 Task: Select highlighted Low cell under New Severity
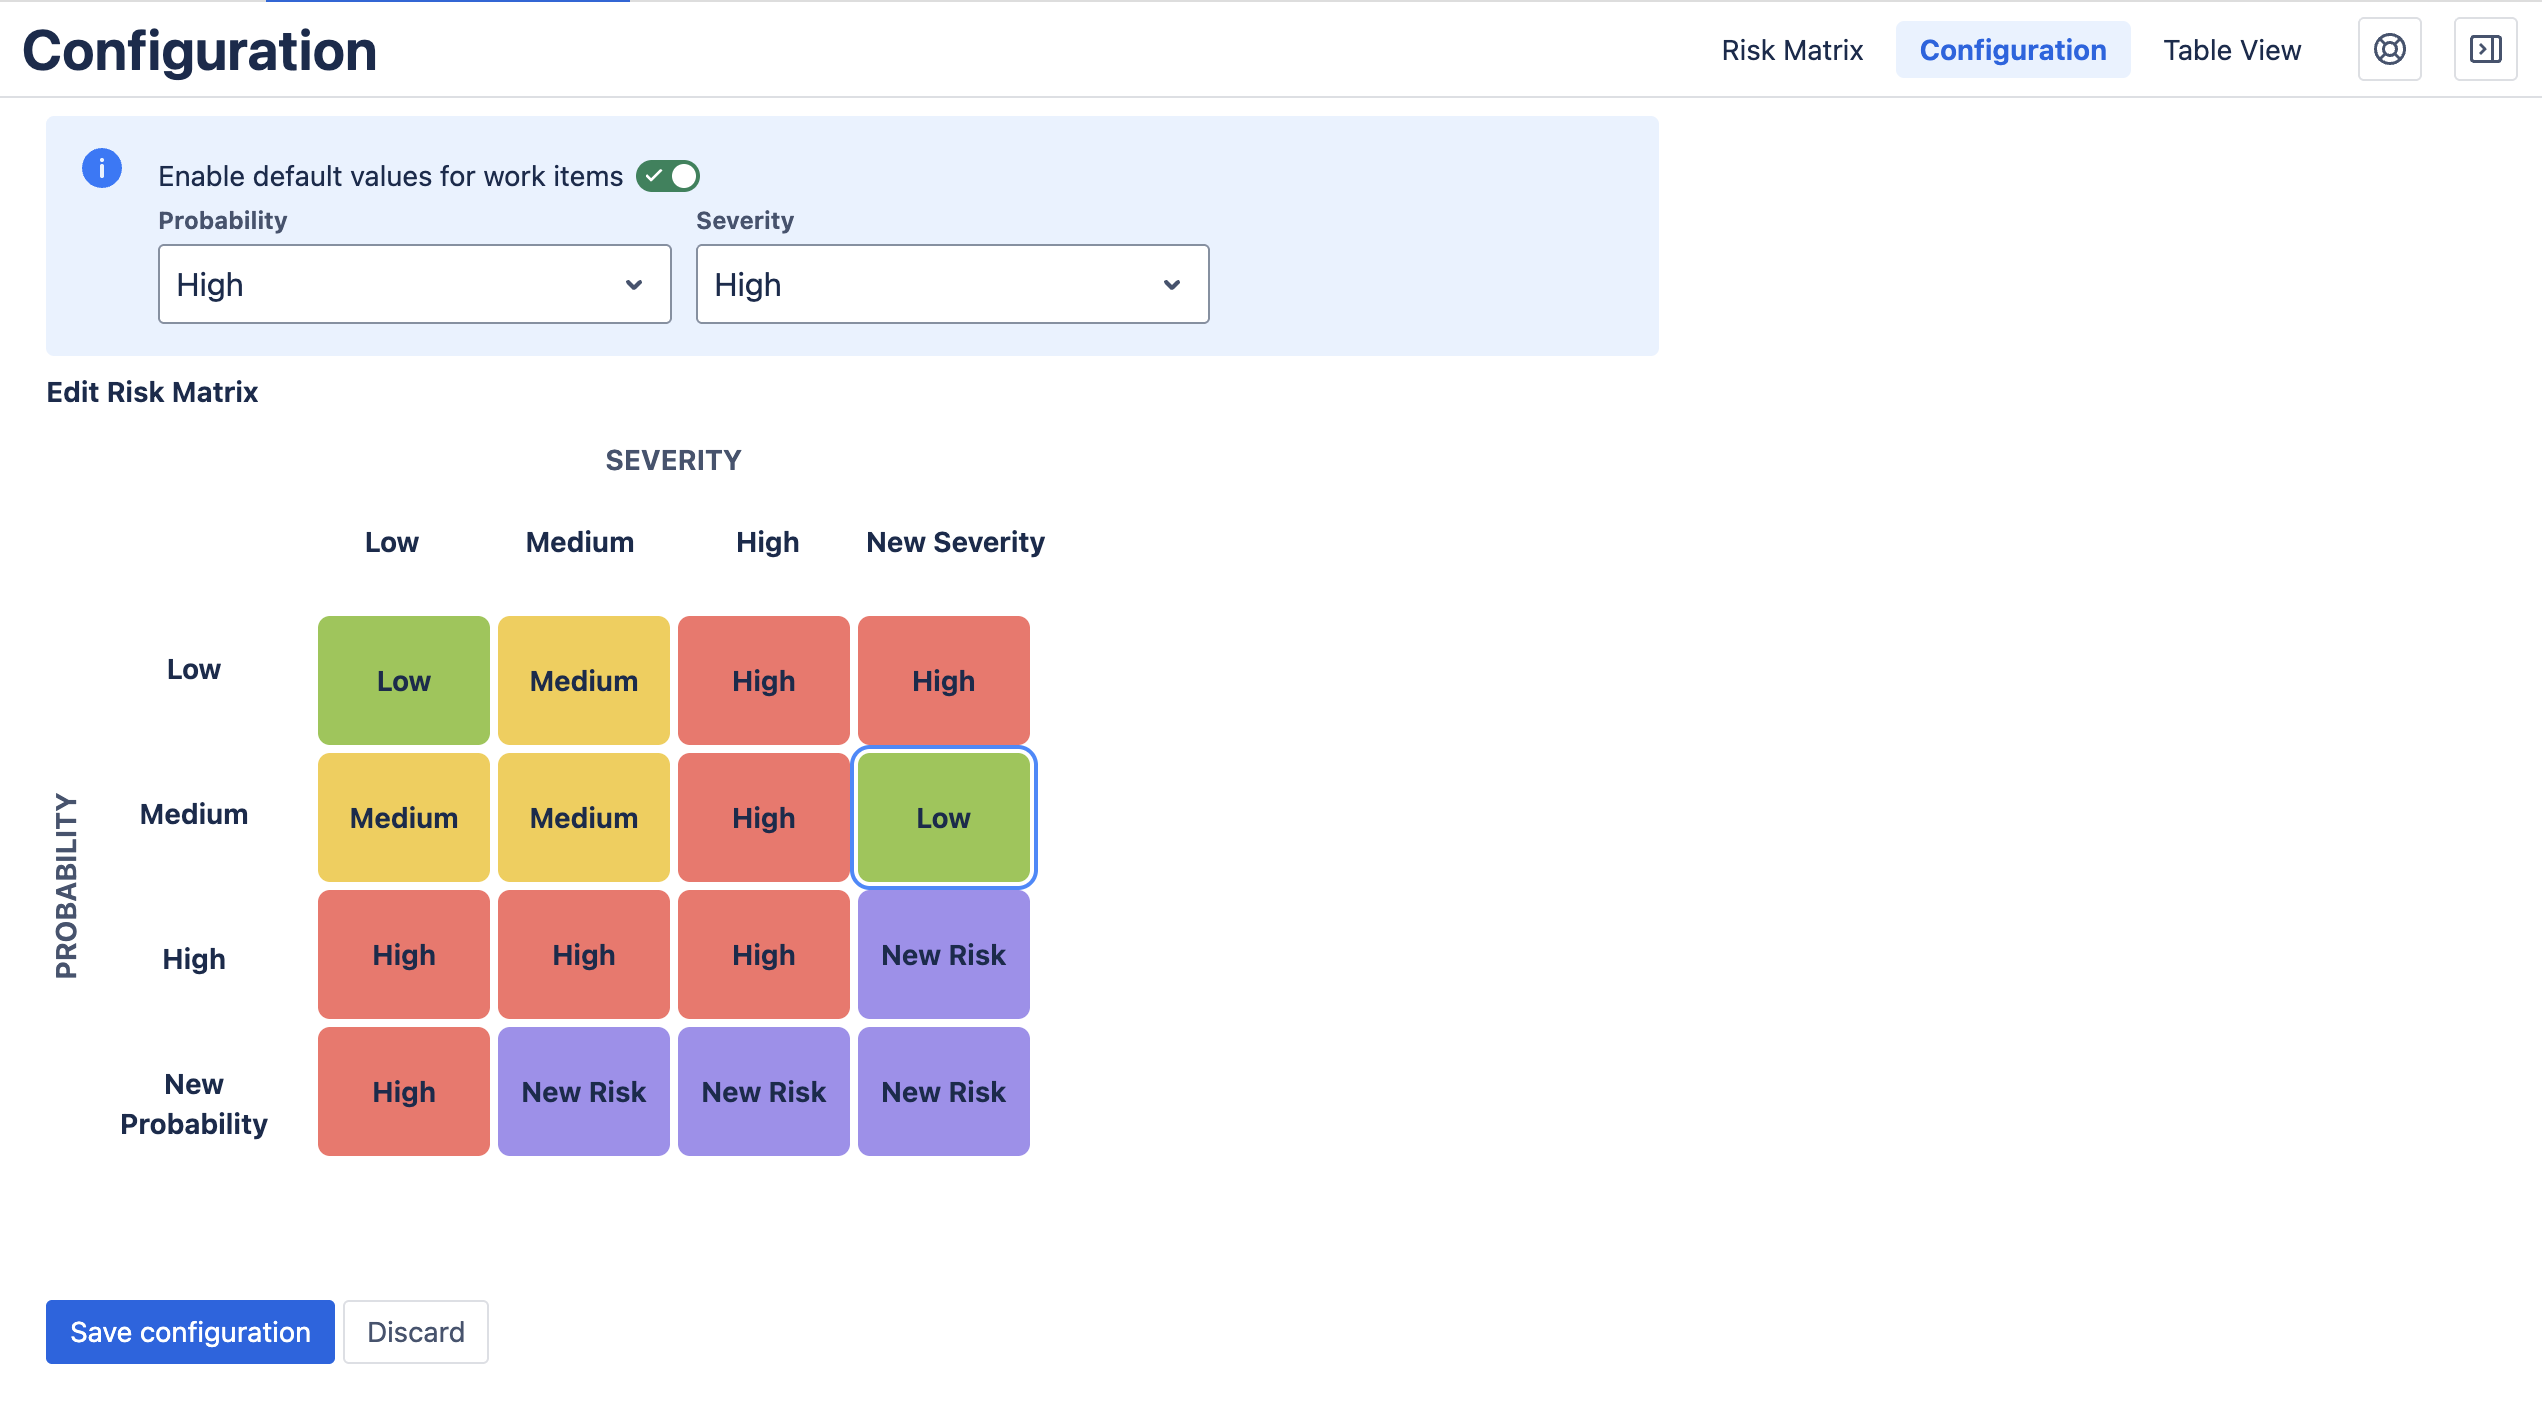click(x=943, y=818)
